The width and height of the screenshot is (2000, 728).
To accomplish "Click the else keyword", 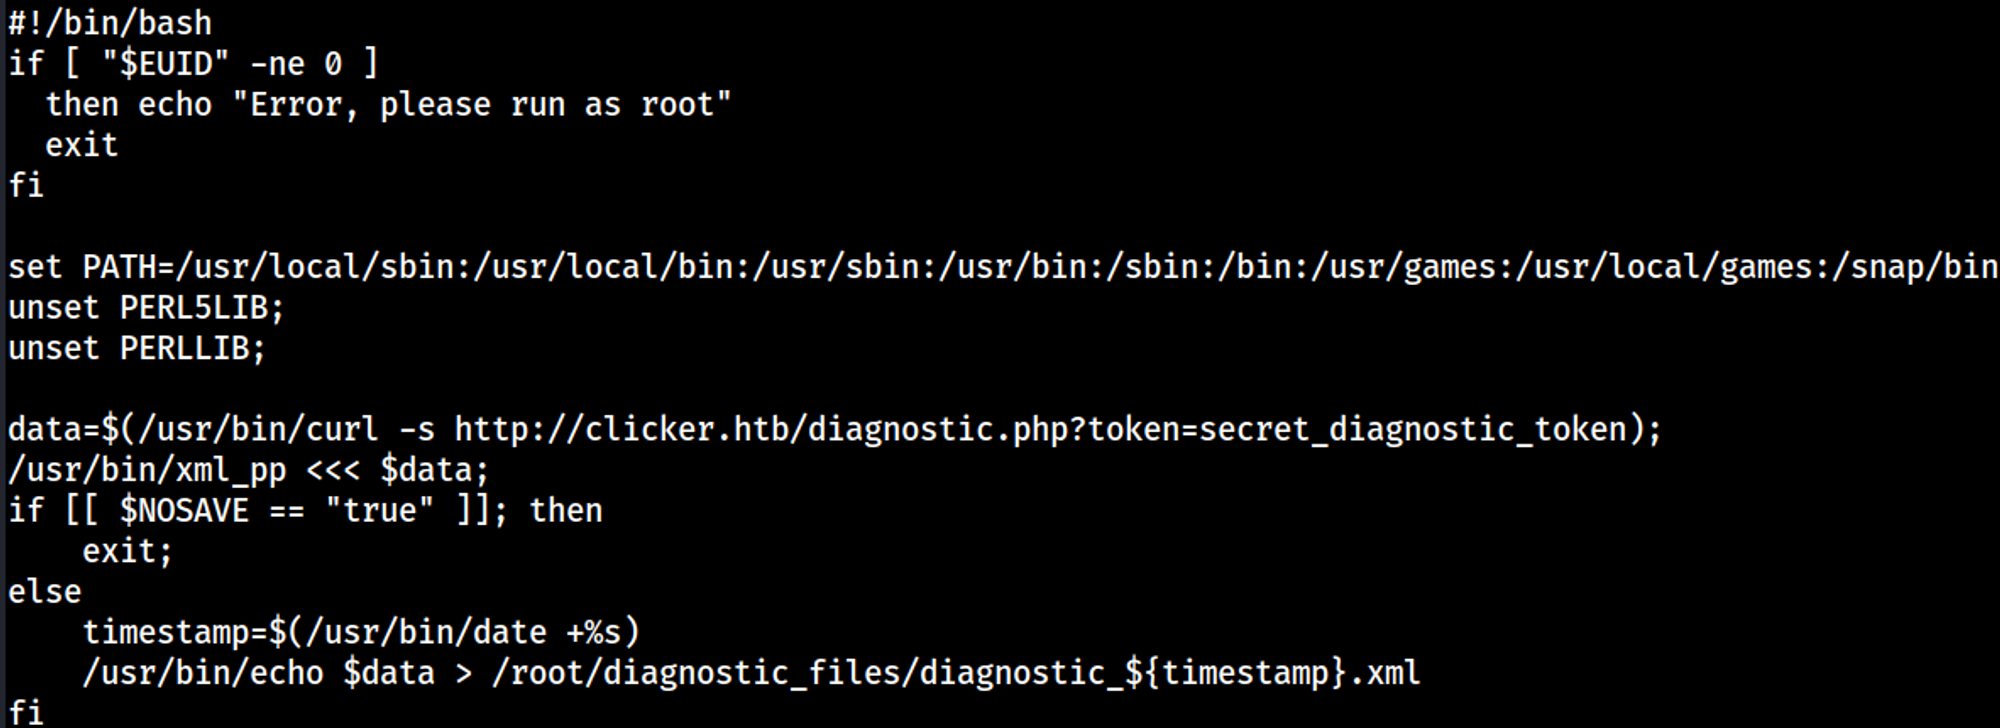I will click(x=45, y=592).
